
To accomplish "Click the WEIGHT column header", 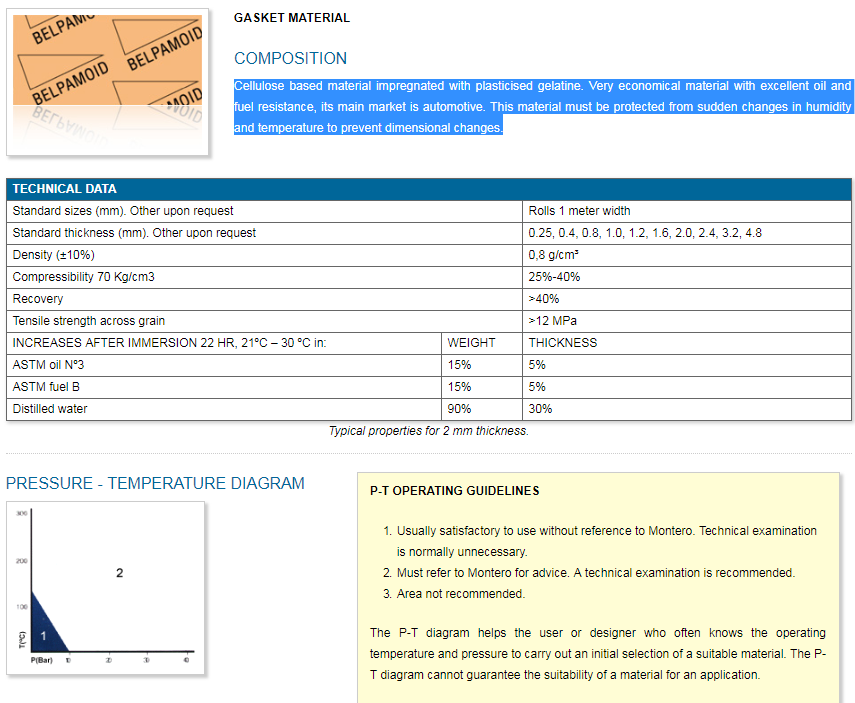I will [x=471, y=343].
